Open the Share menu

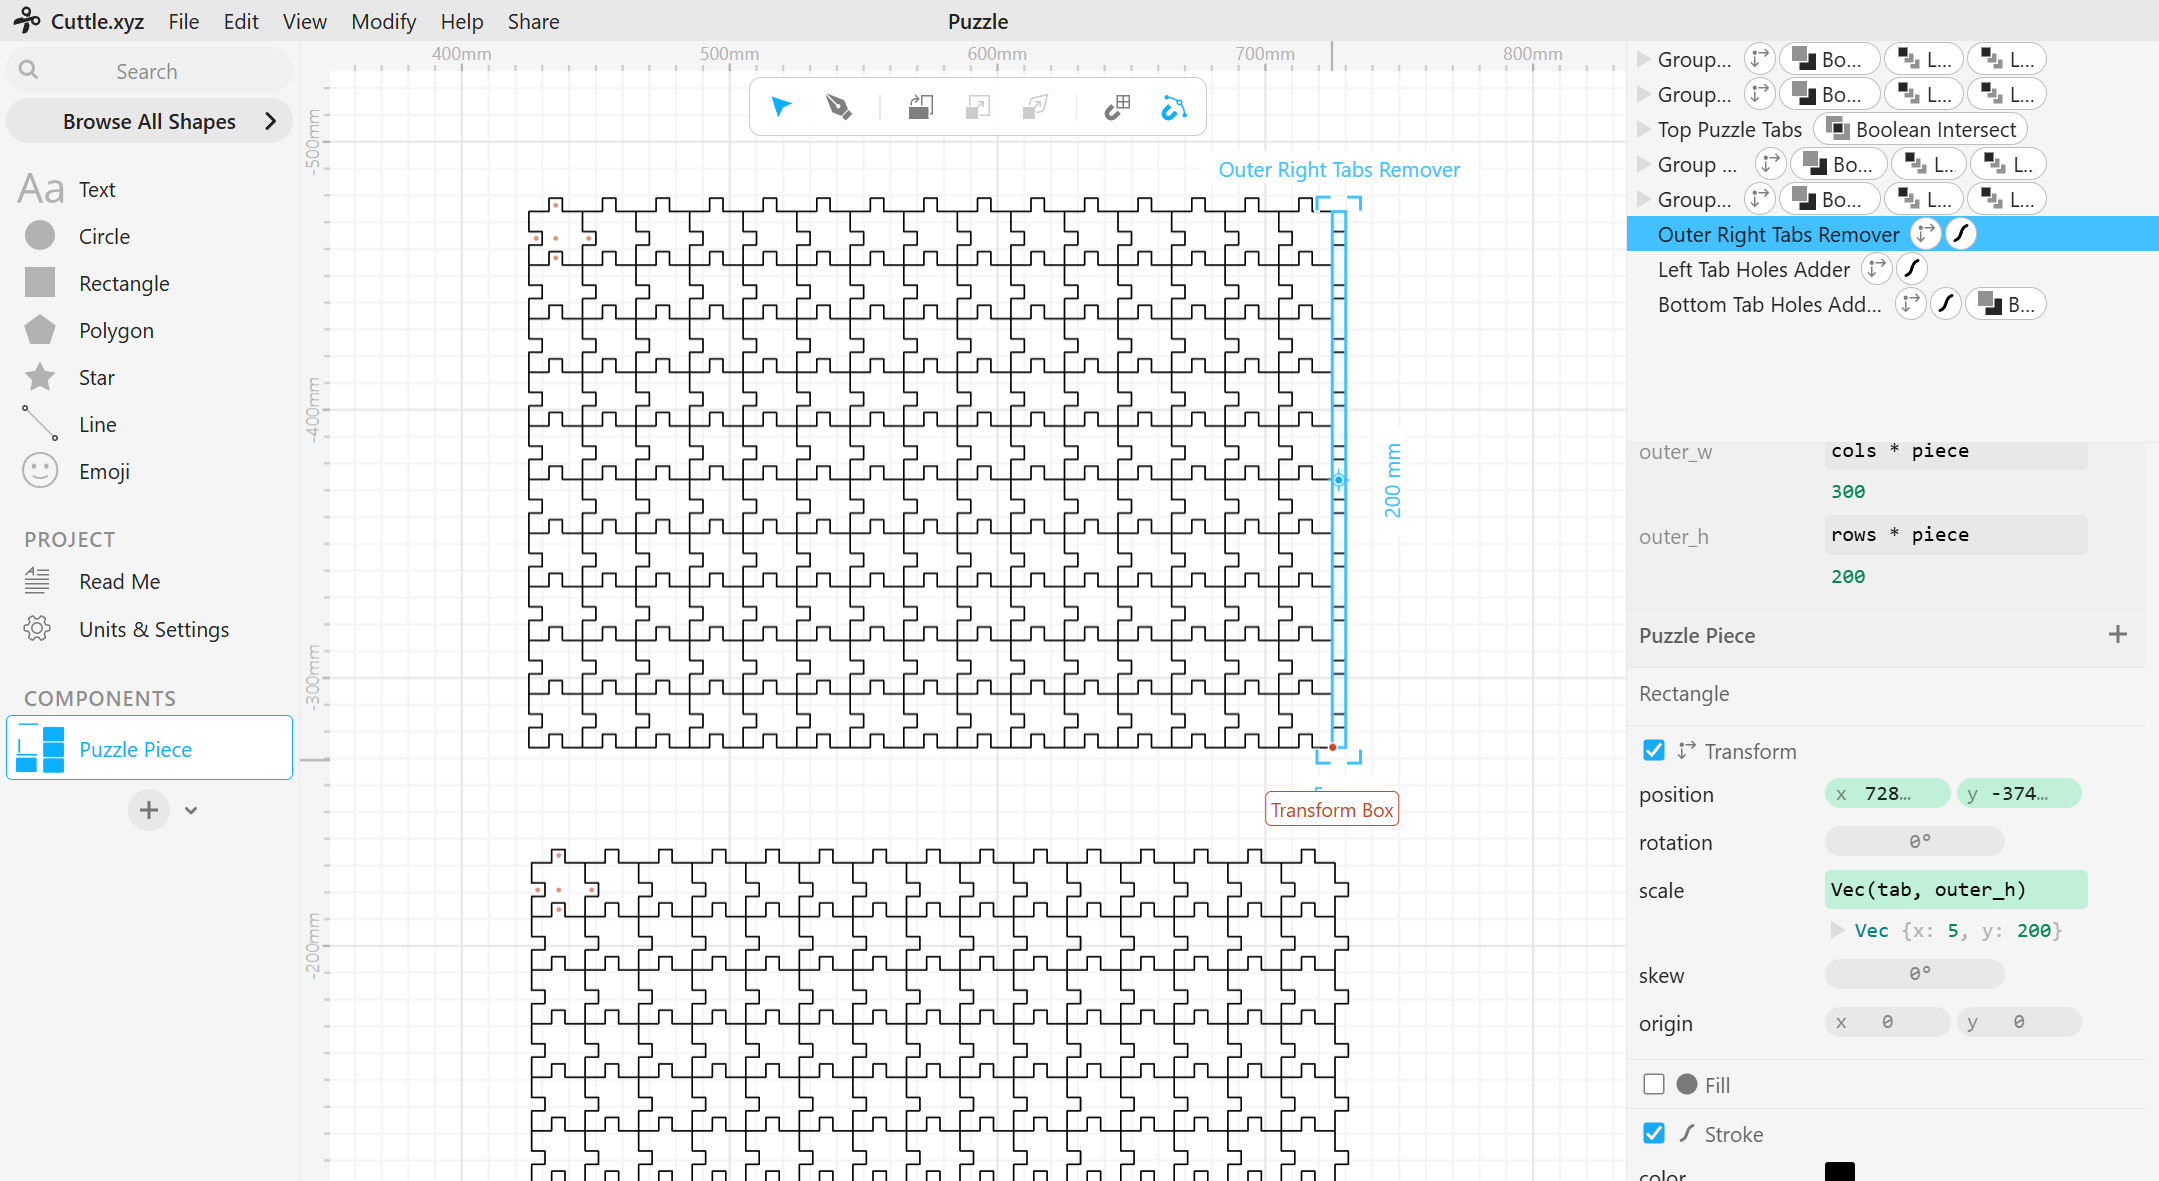(533, 21)
